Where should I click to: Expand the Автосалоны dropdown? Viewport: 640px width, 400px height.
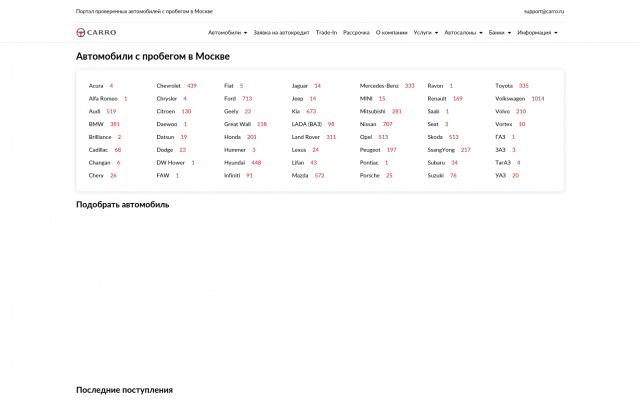click(463, 33)
